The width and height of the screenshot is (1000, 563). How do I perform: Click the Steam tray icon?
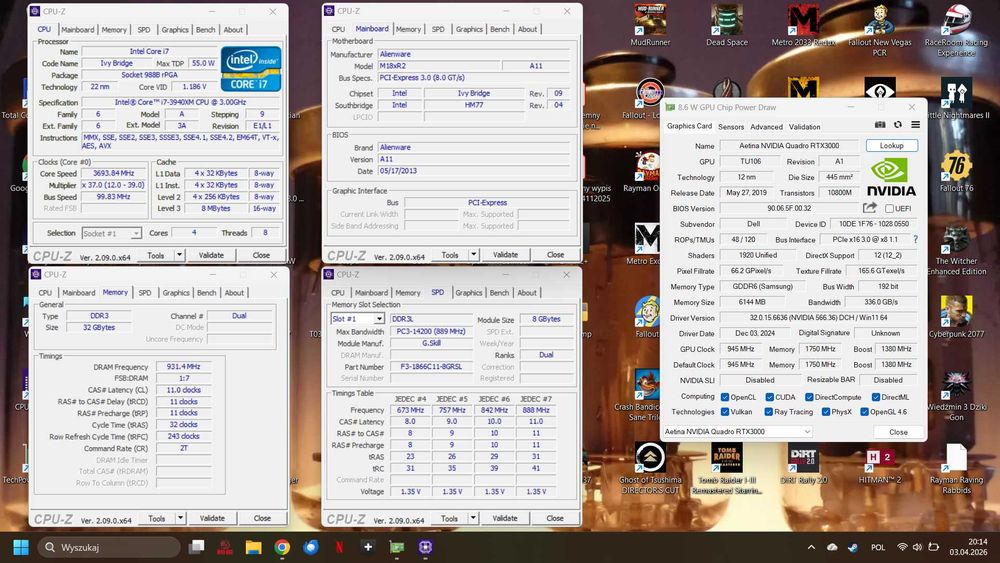pyautogui.click(x=852, y=547)
